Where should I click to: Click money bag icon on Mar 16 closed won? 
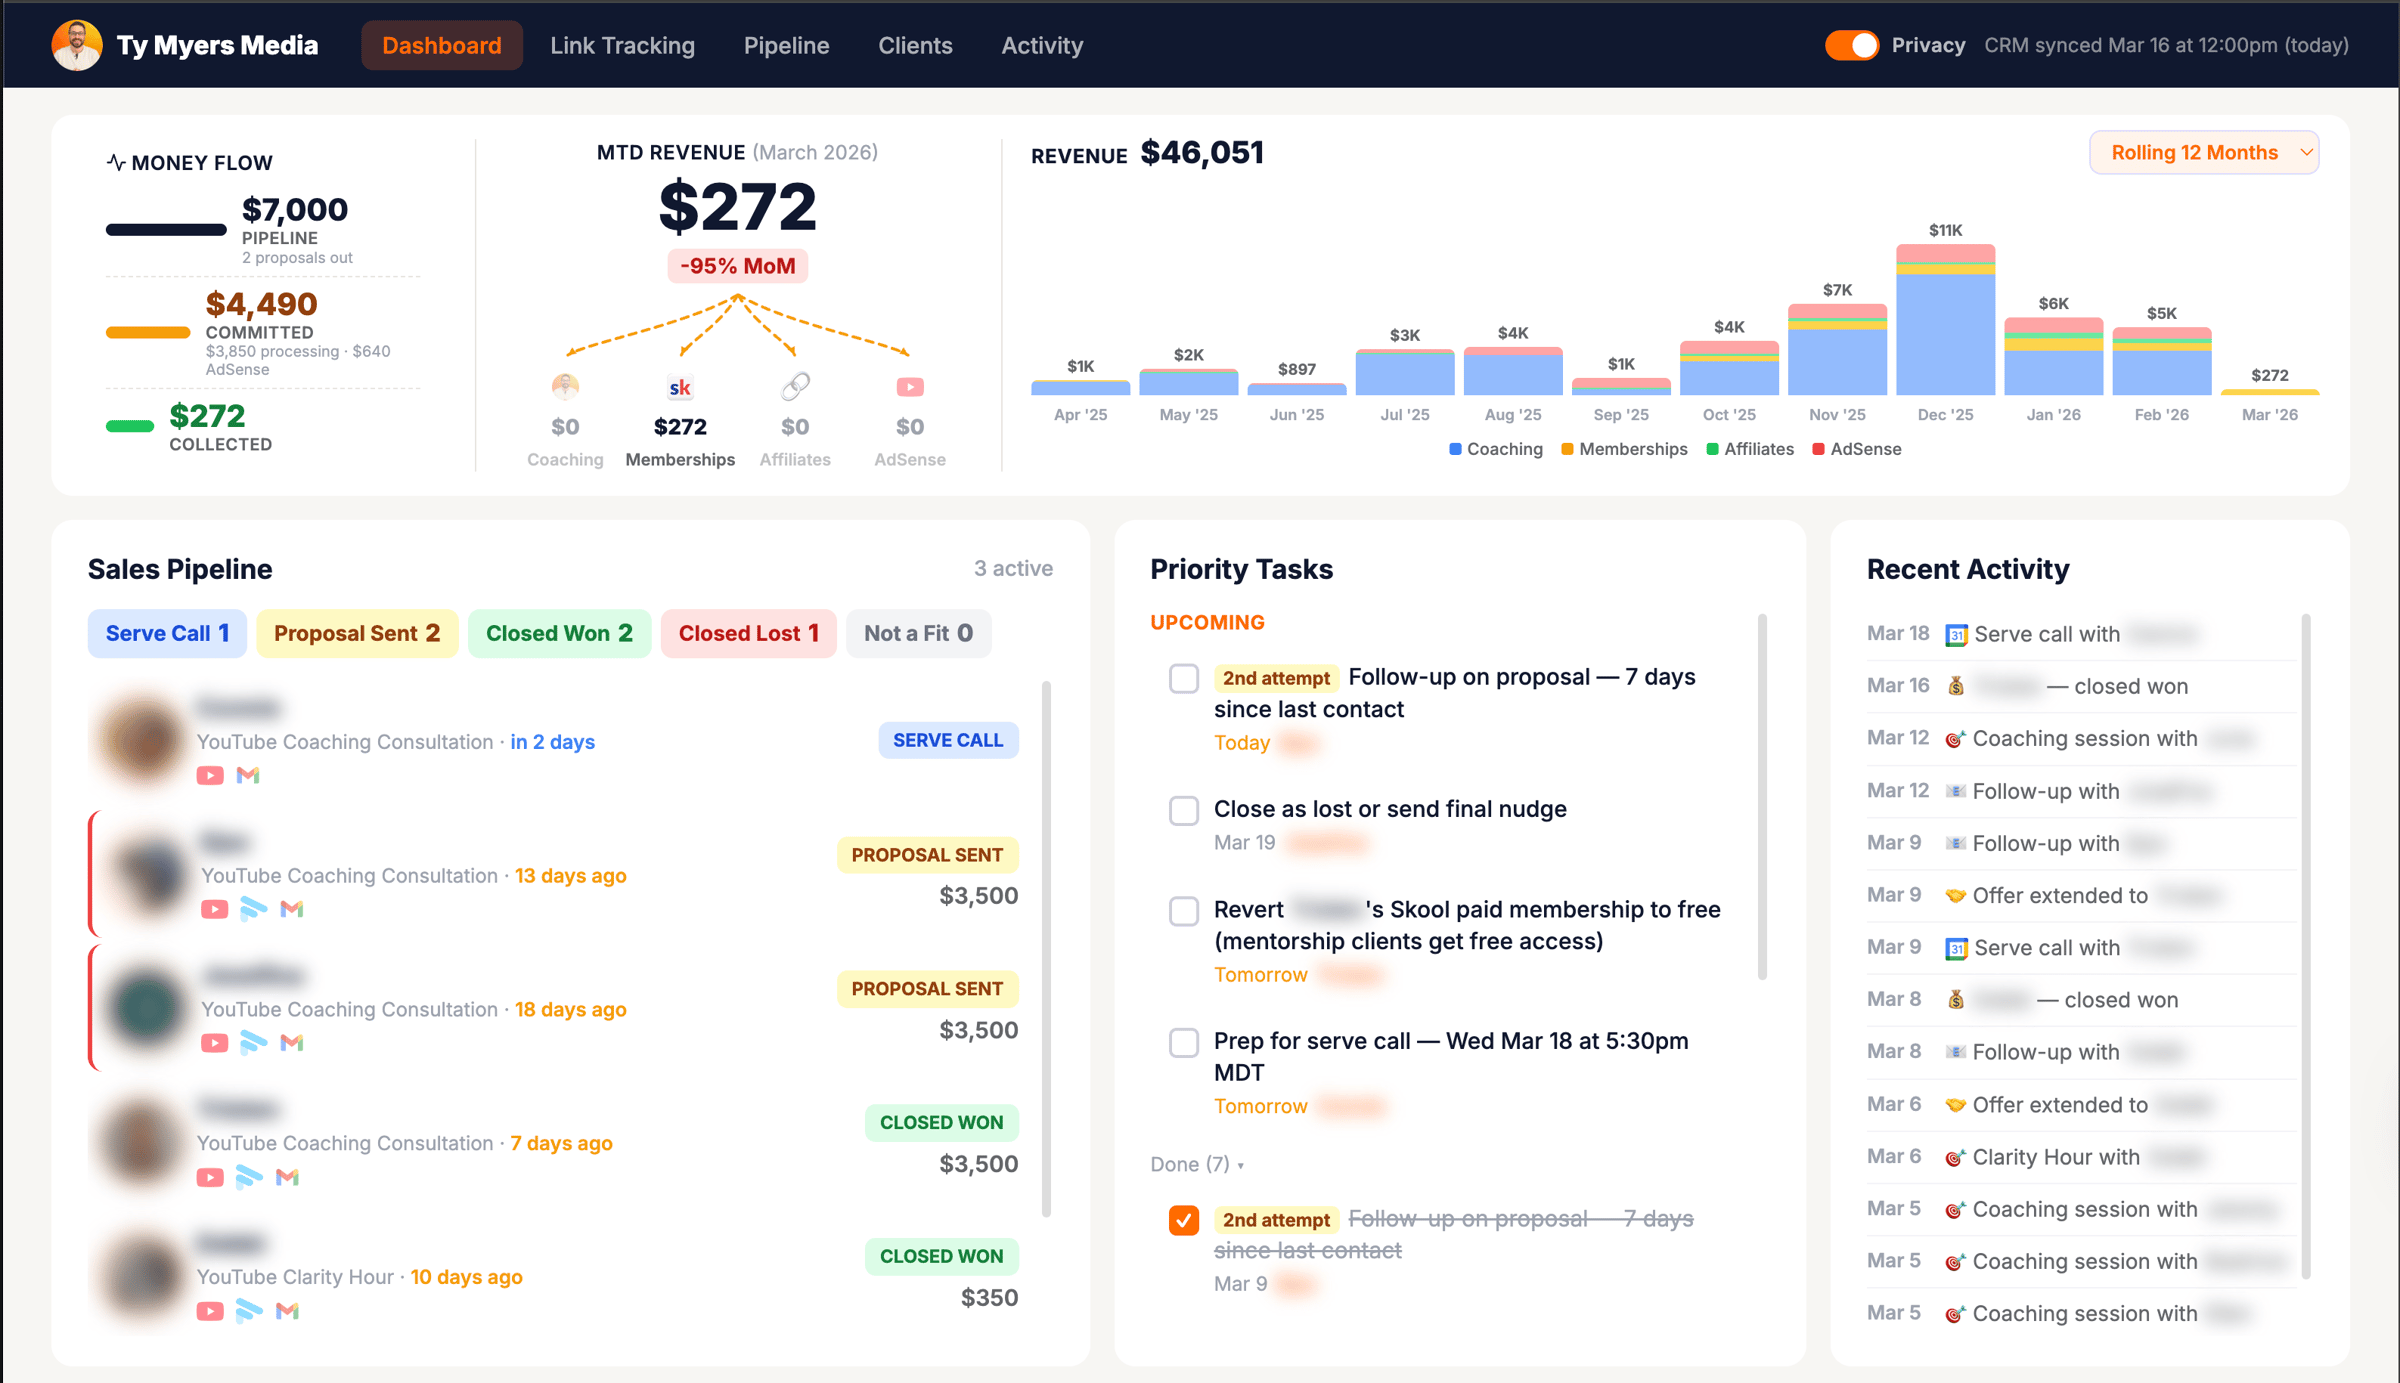pyautogui.click(x=1955, y=686)
